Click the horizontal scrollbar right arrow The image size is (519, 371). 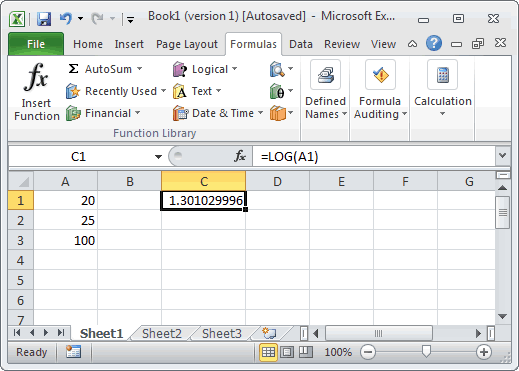[x=479, y=333]
